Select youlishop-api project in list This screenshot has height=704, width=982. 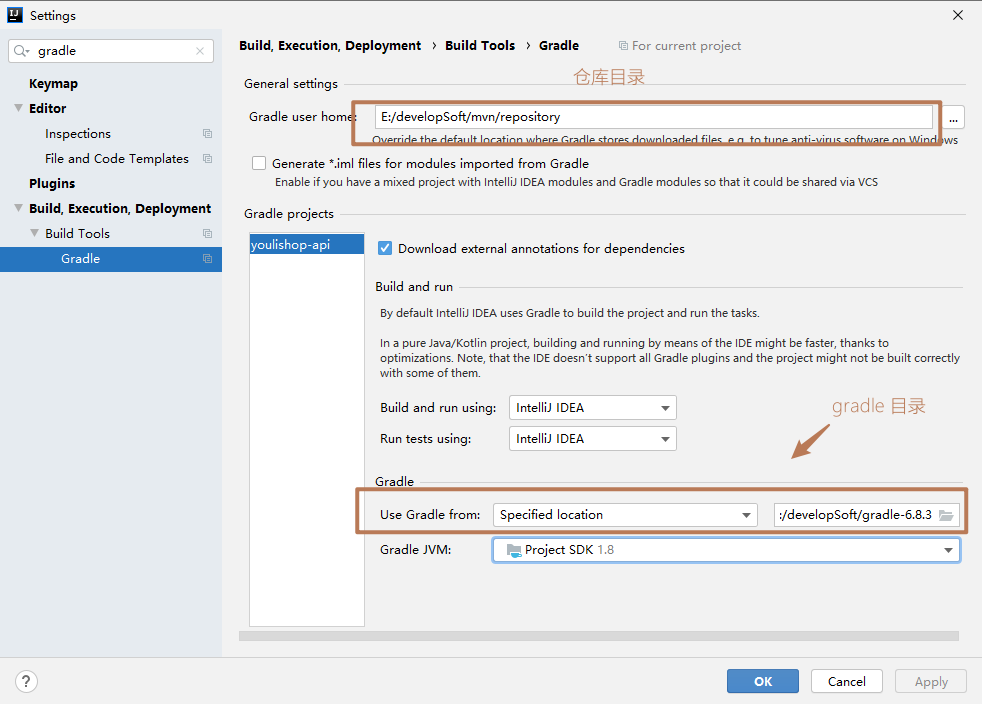307,244
